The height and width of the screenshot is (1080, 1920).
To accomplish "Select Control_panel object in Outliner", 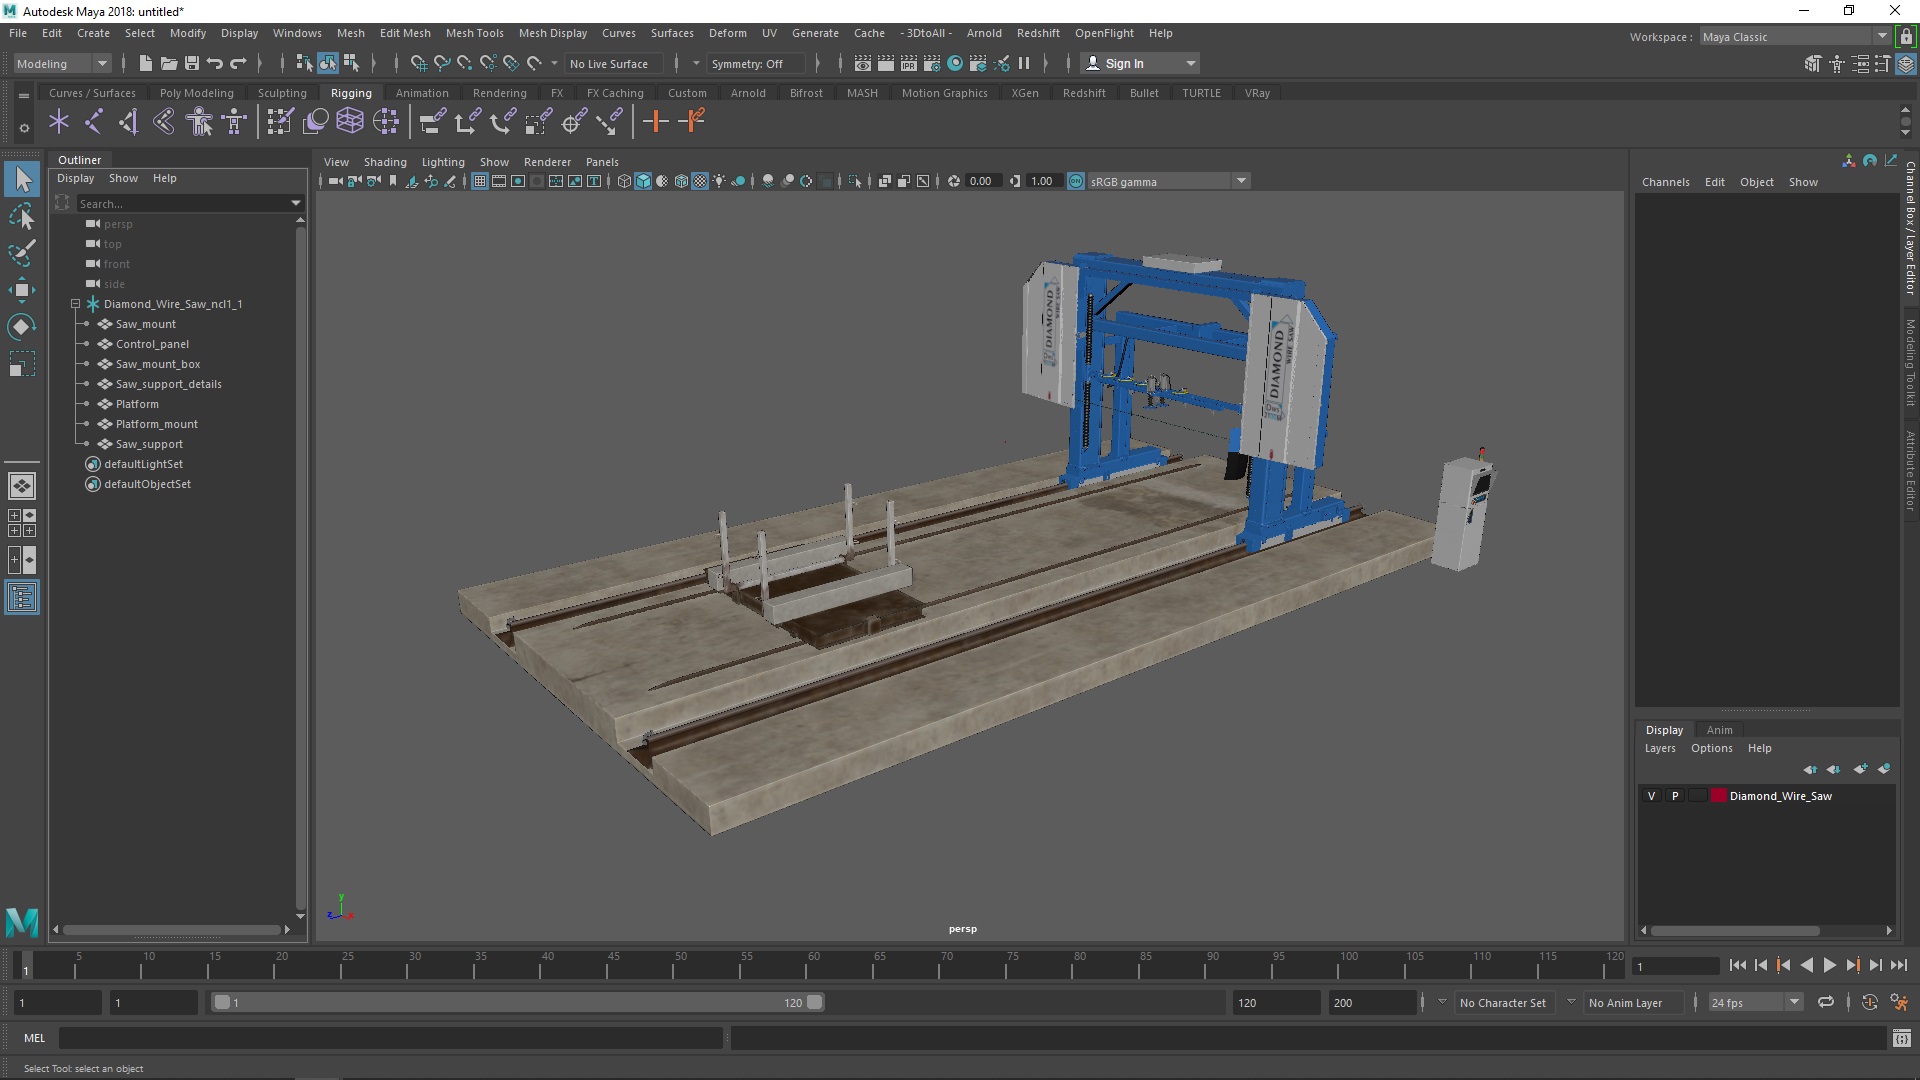I will pos(152,344).
